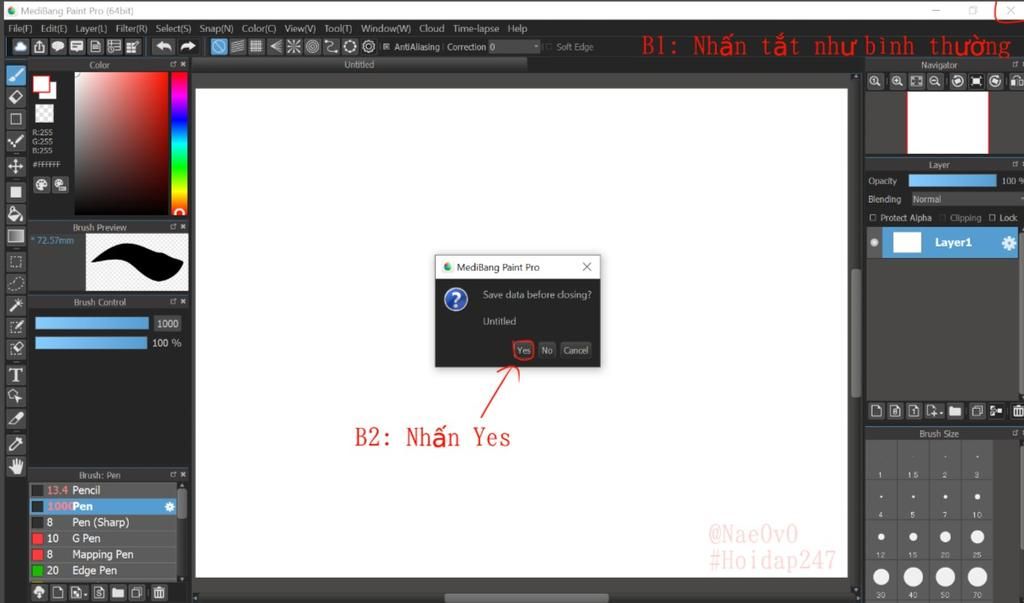The height and width of the screenshot is (603, 1024).
Task: Enable the concentric circle snap guide
Action: (313, 46)
